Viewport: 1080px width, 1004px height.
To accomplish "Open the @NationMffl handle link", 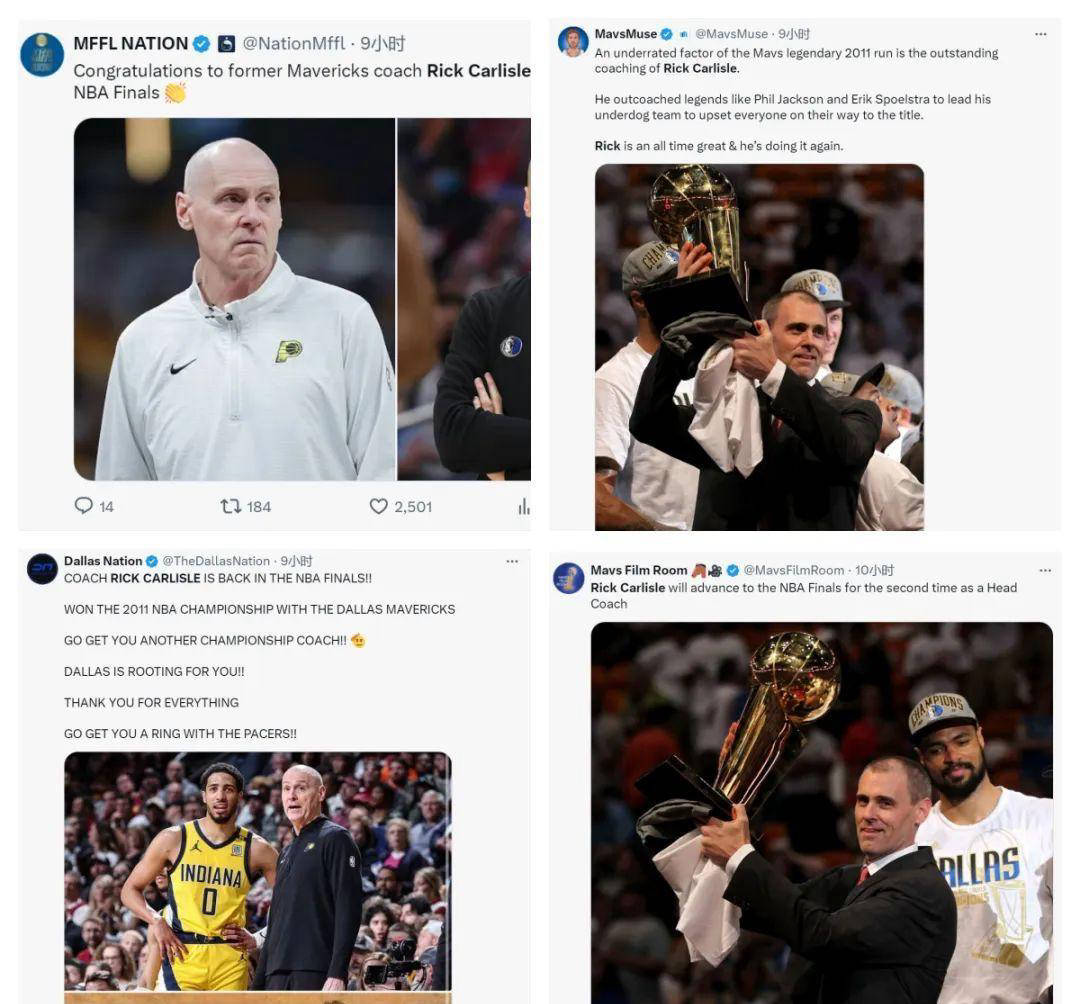I will pos(294,43).
